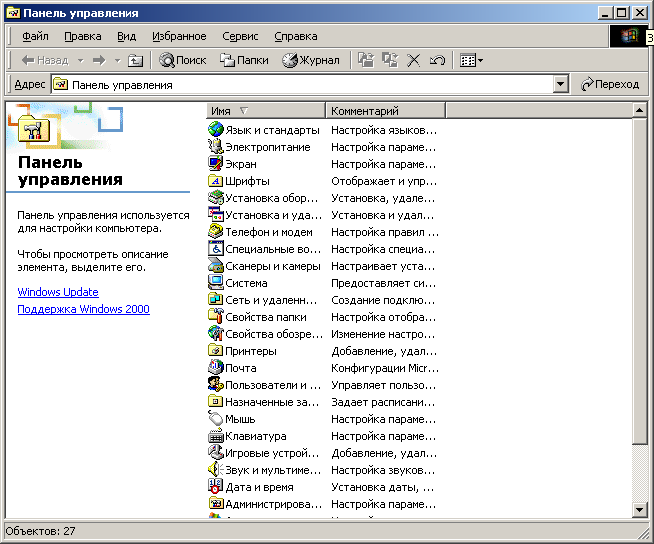Click the Undo toolbar icon
The width and height of the screenshot is (654, 544).
437,60
